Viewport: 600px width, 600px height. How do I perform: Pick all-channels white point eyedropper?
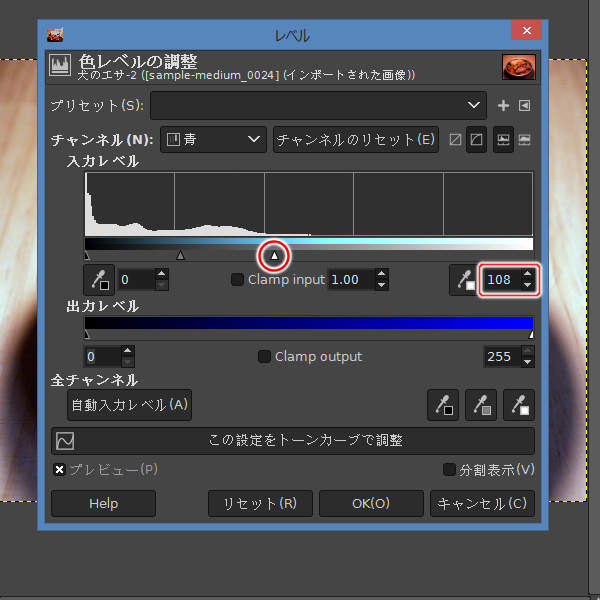(519, 405)
